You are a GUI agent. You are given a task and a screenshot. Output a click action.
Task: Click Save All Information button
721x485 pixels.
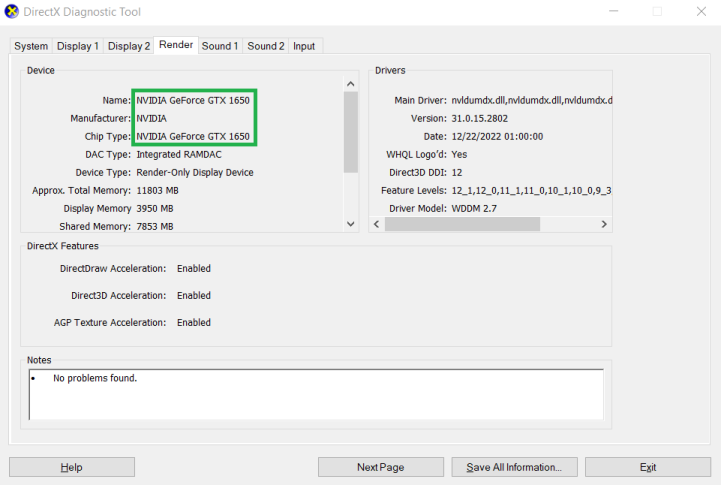tap(514, 467)
